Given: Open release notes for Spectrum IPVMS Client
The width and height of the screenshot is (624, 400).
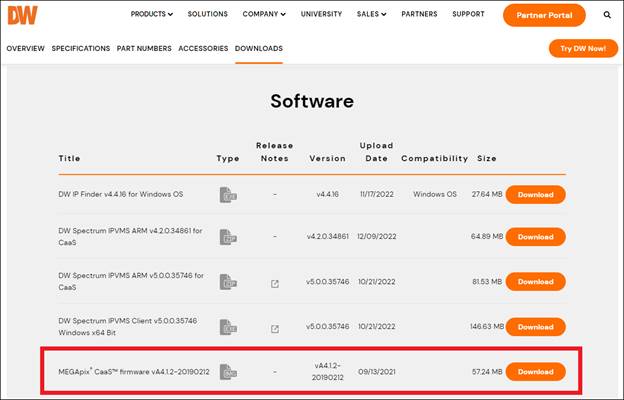Looking at the screenshot, I should coord(275,329).
